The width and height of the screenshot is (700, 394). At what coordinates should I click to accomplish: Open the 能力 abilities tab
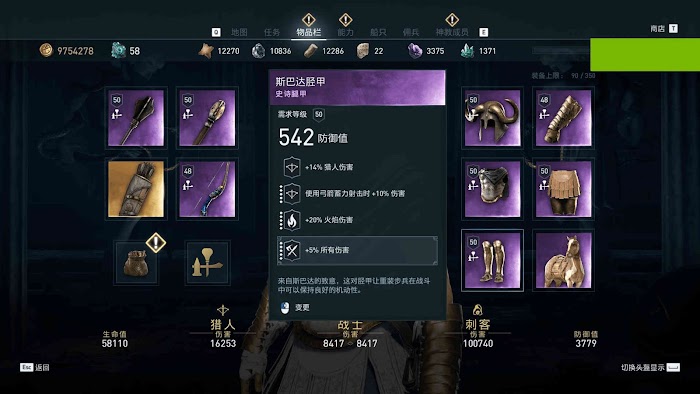click(x=345, y=32)
